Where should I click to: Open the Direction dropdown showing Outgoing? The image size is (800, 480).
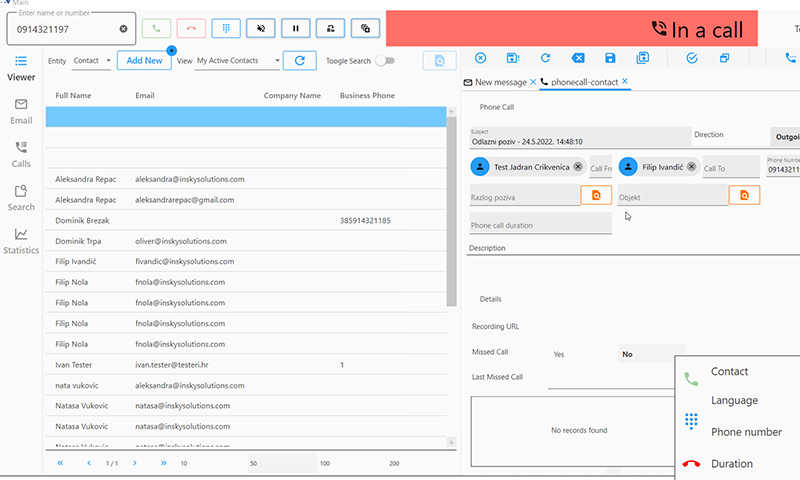point(785,136)
